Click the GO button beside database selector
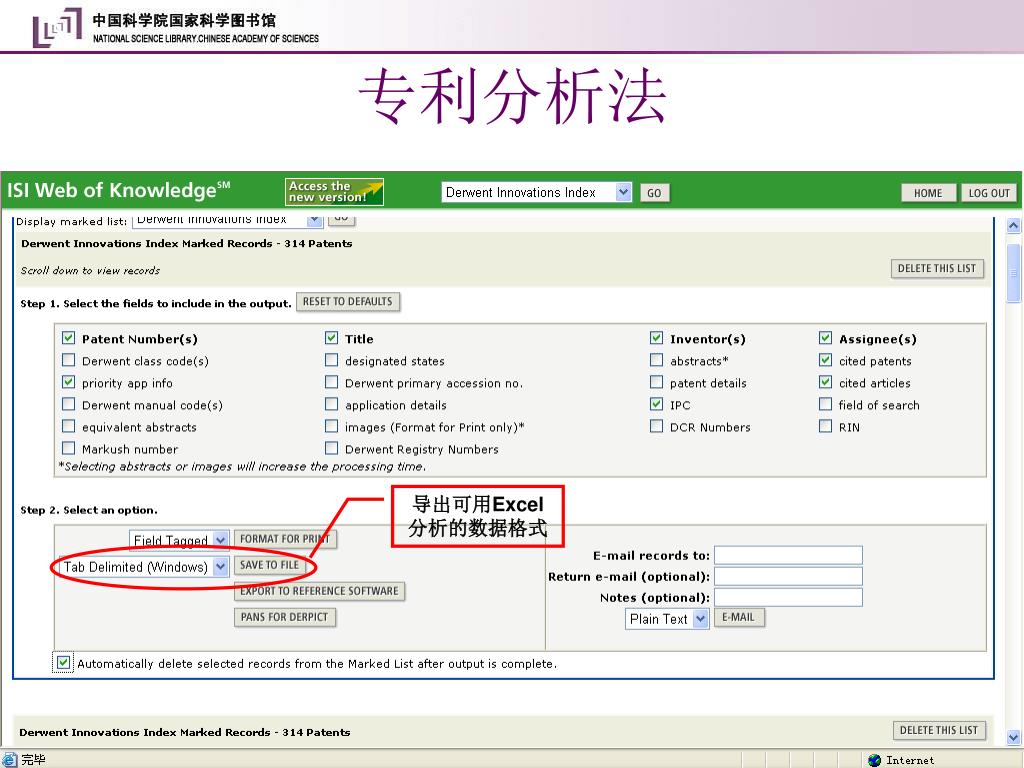1024x768 pixels. pos(654,193)
